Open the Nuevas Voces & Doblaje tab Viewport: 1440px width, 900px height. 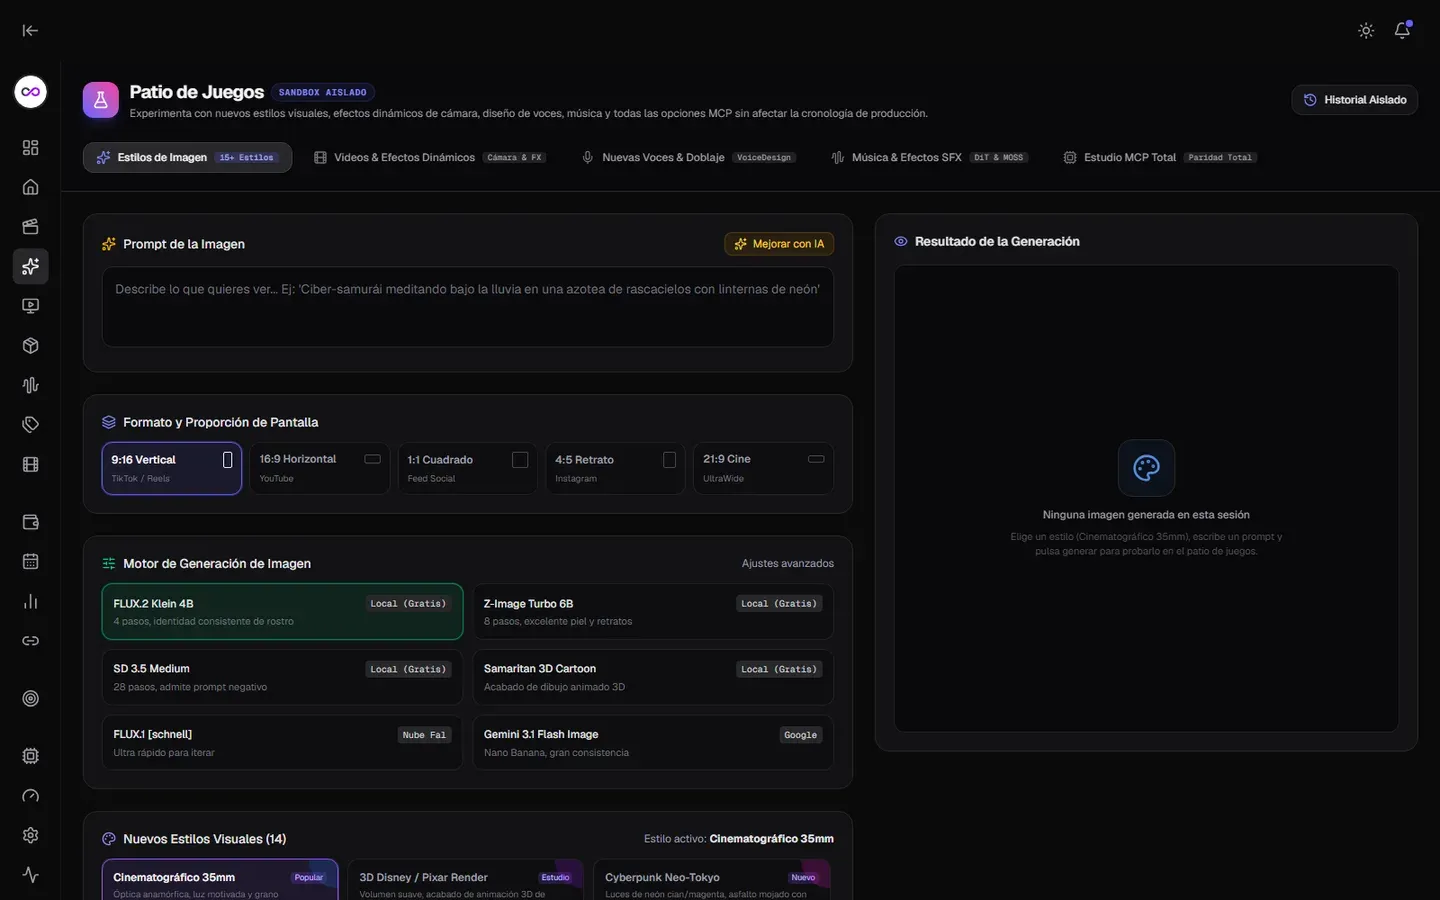point(688,158)
